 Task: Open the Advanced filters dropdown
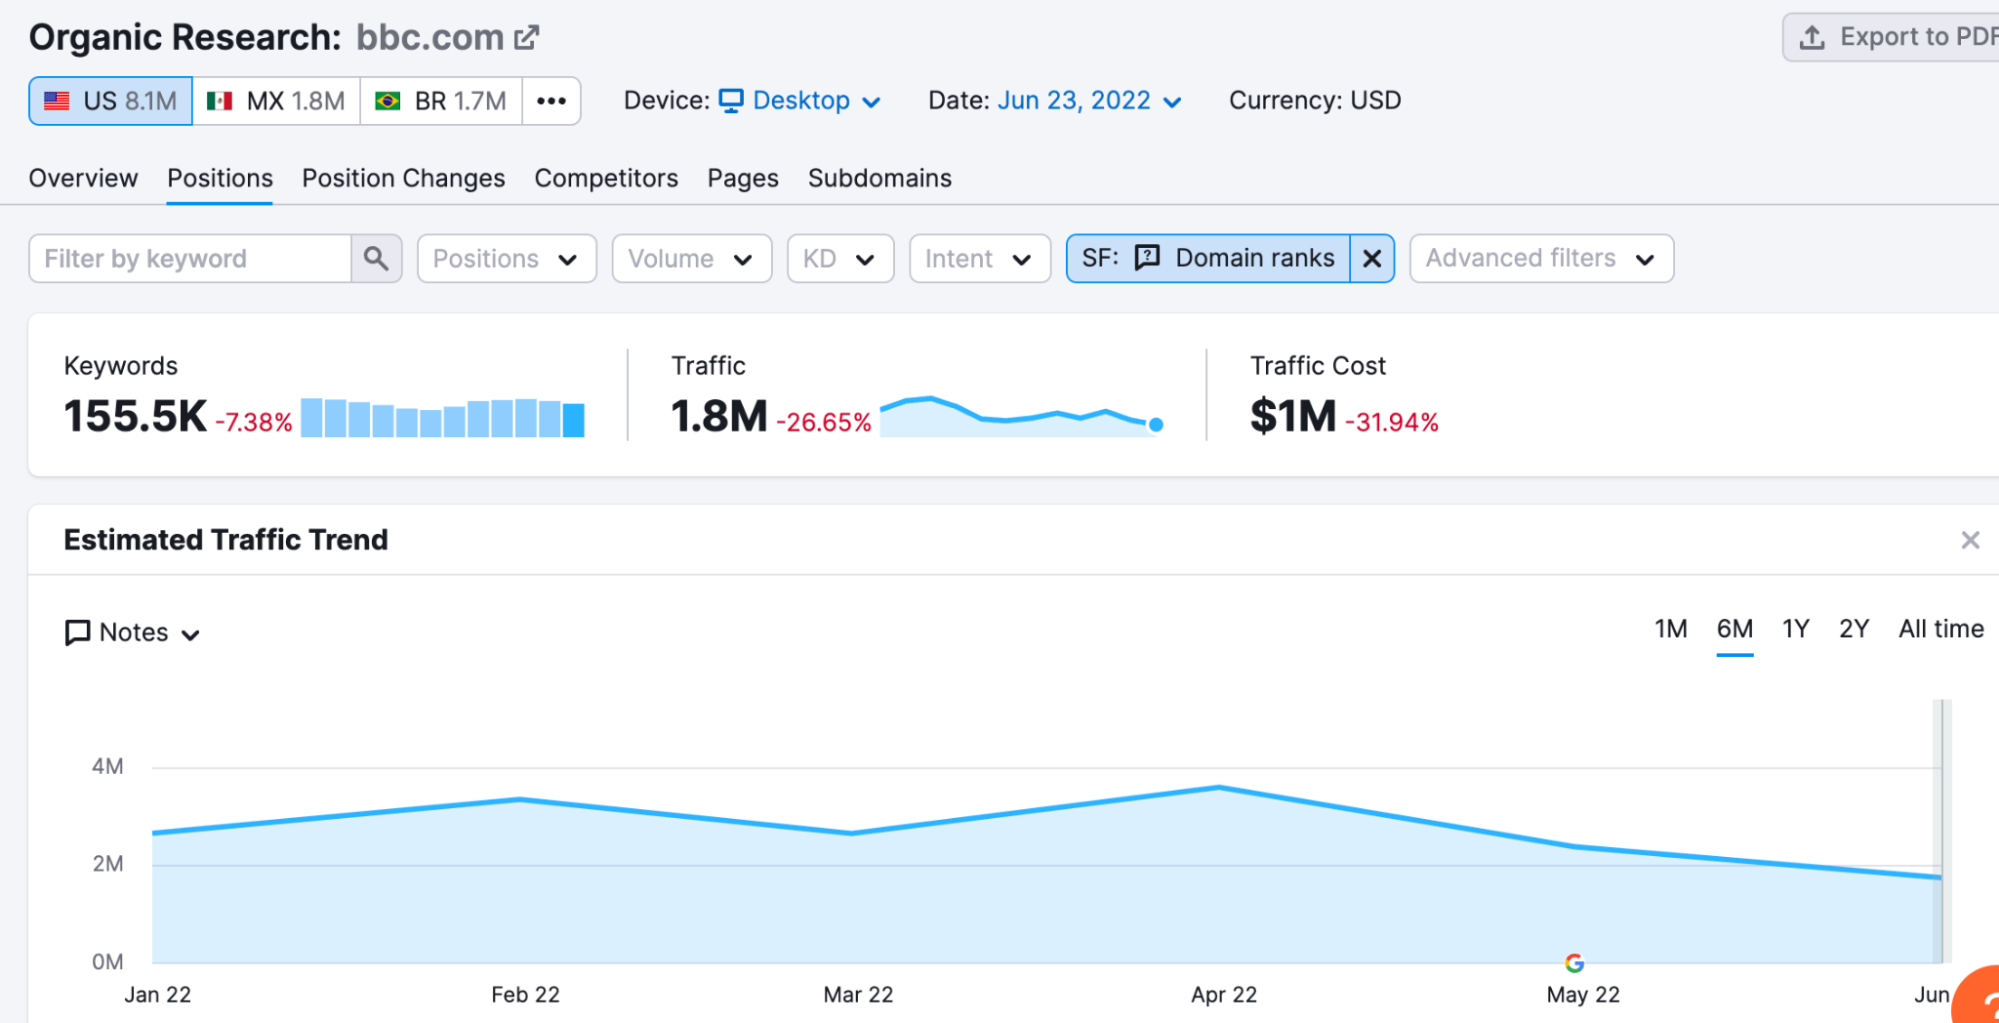click(x=1541, y=259)
